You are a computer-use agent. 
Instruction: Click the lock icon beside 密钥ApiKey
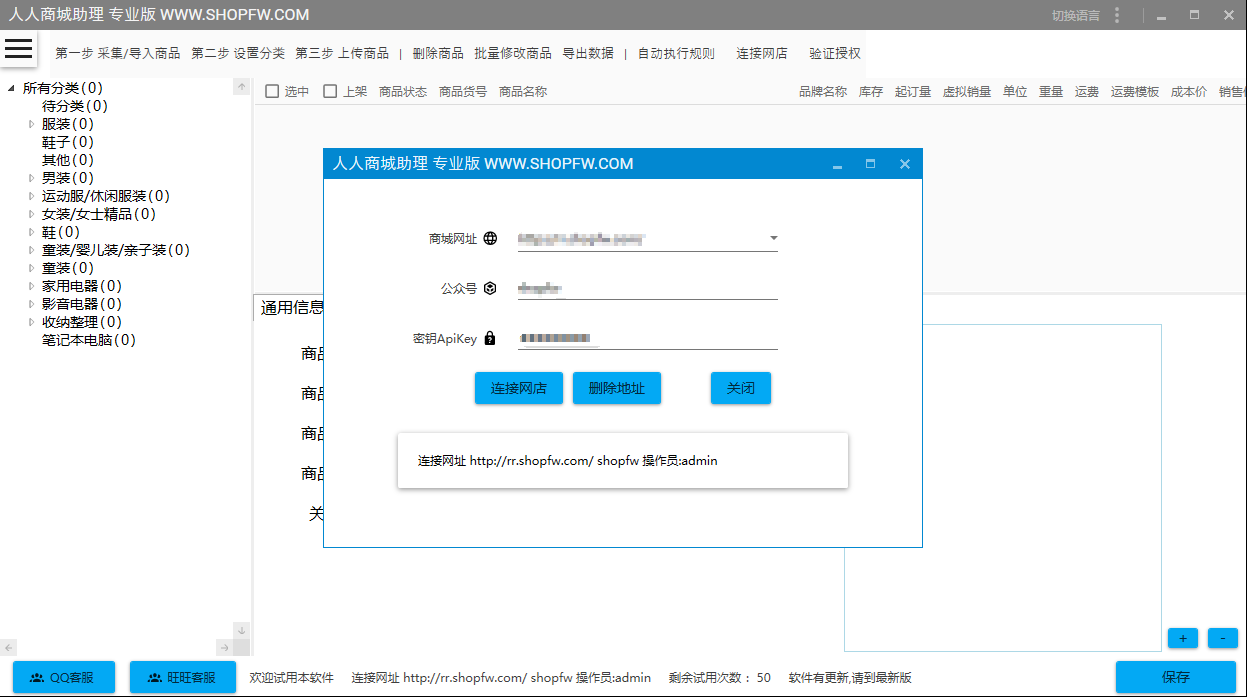[490, 339]
